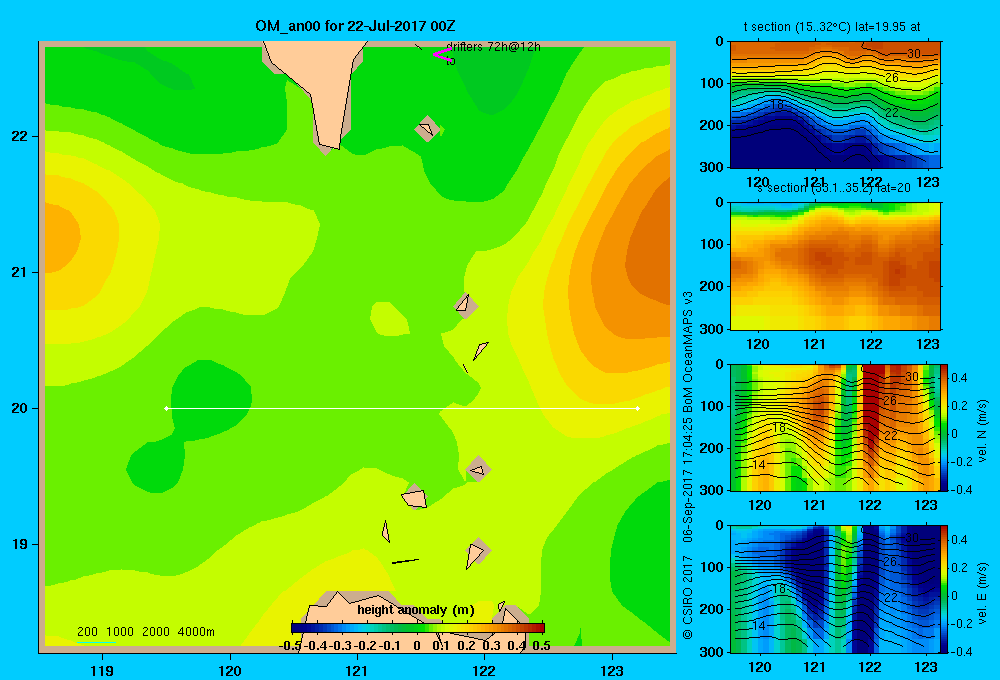Image resolution: width=1000 pixels, height=680 pixels.
Task: Click the vel. N (m/s) axis label
Action: tap(982, 431)
